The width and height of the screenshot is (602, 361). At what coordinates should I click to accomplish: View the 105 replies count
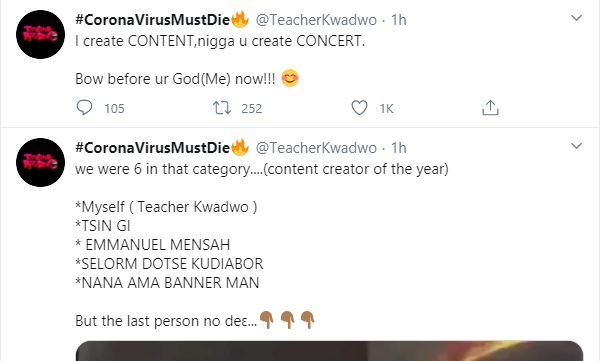114,109
